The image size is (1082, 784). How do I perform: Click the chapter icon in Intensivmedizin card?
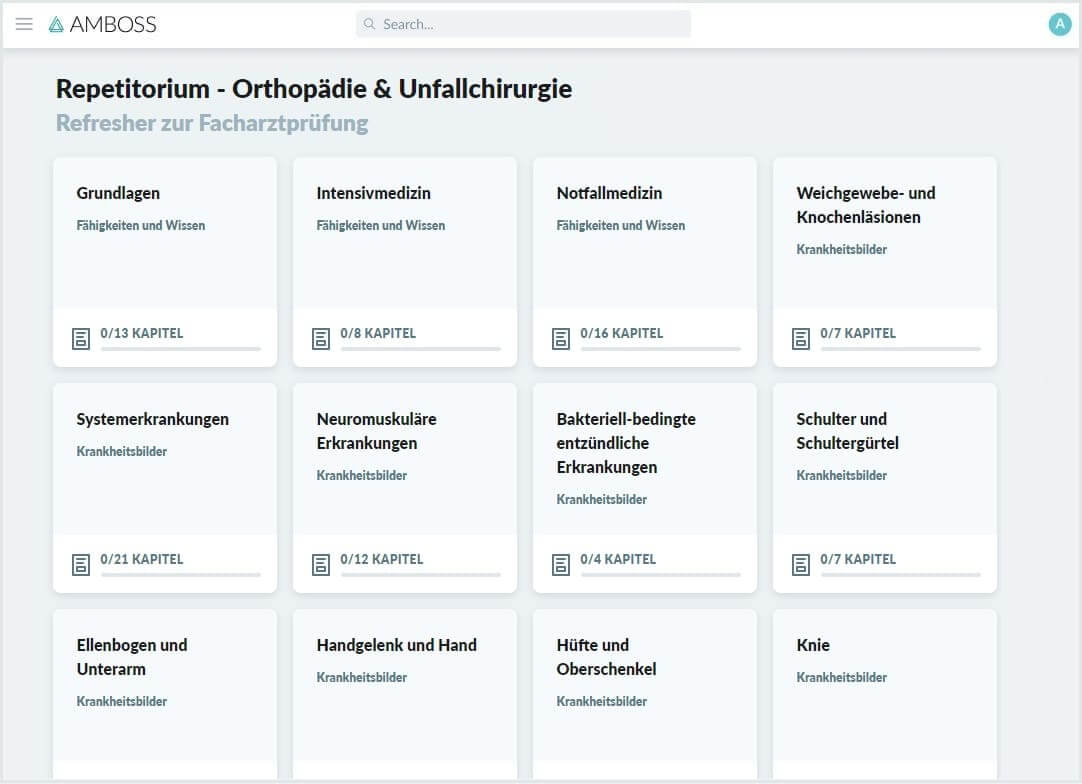(321, 339)
